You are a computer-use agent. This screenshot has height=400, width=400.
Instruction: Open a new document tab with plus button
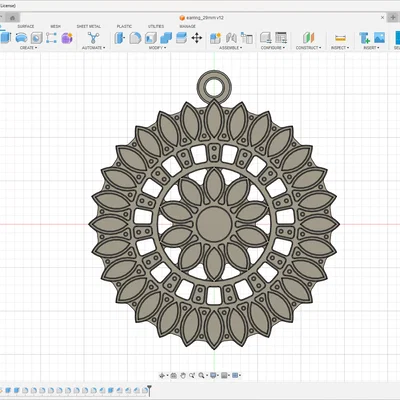pos(393,18)
